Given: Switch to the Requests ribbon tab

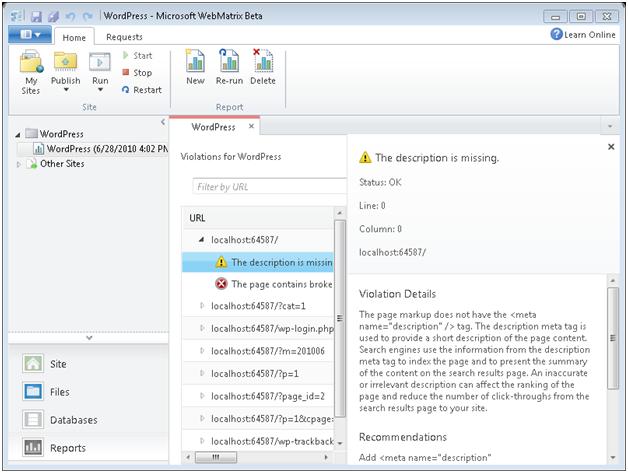Looking at the screenshot, I should [x=124, y=37].
